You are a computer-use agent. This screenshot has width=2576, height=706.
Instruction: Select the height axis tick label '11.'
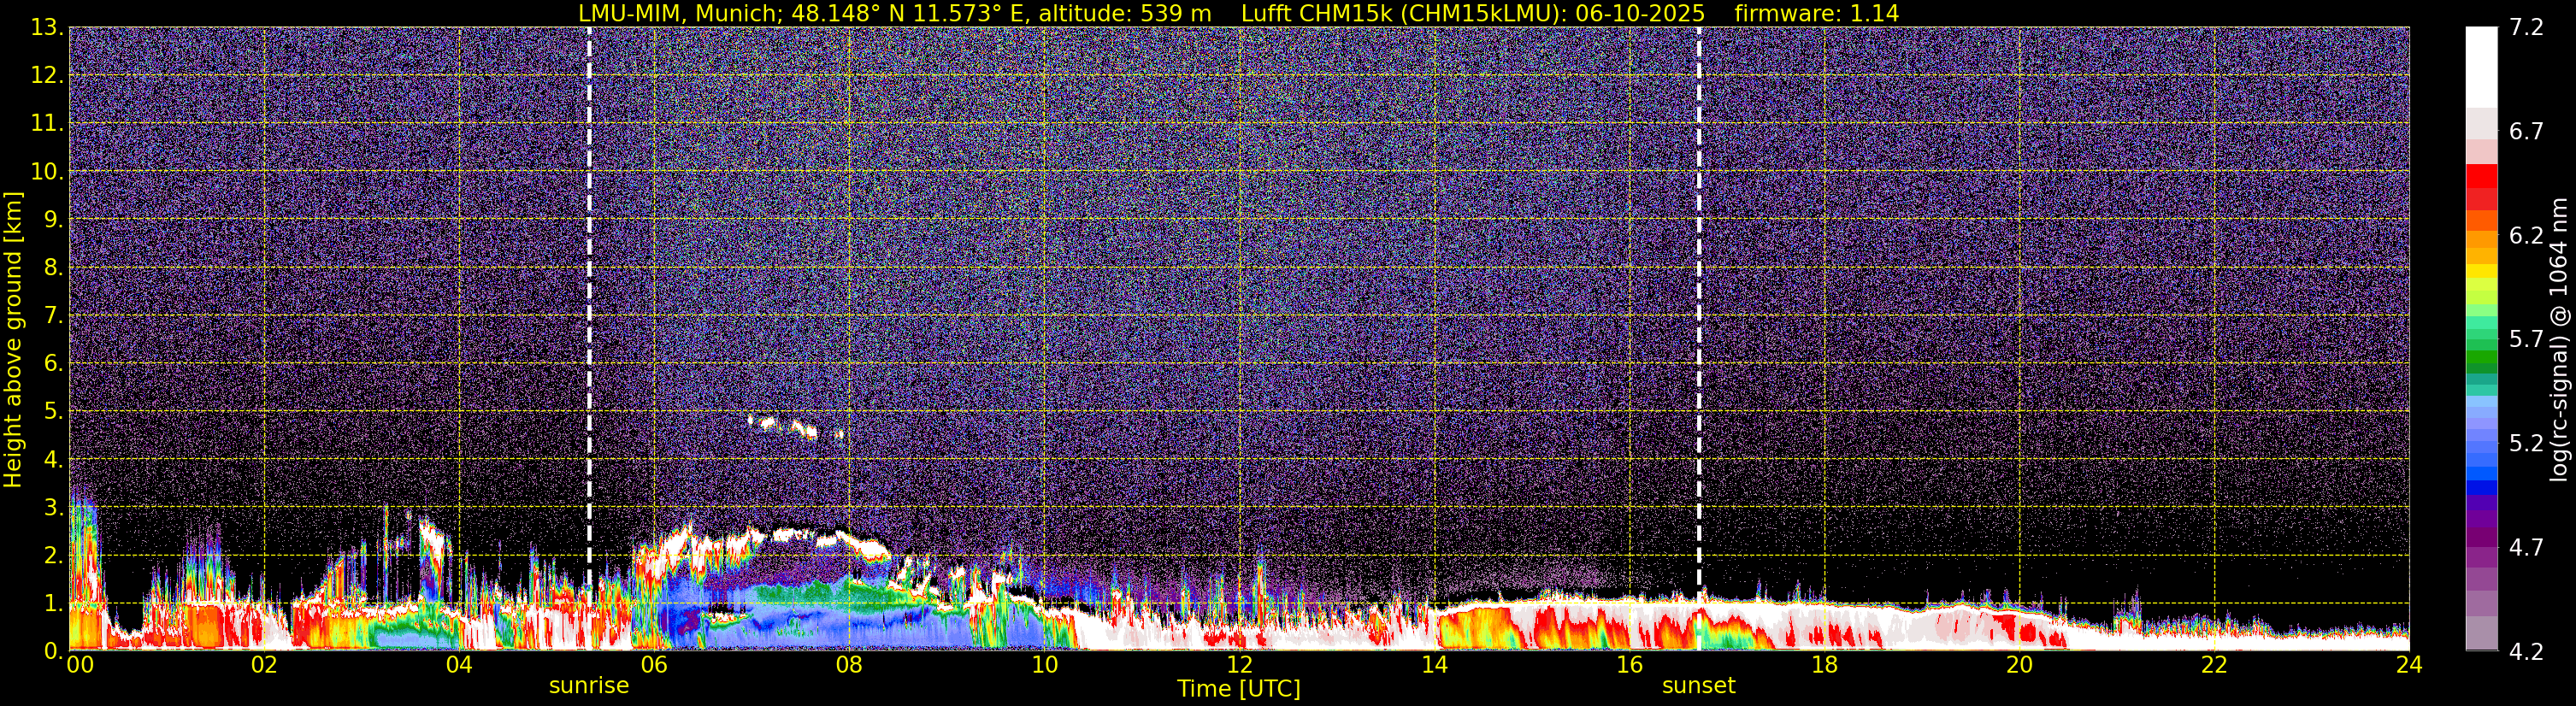[47, 124]
